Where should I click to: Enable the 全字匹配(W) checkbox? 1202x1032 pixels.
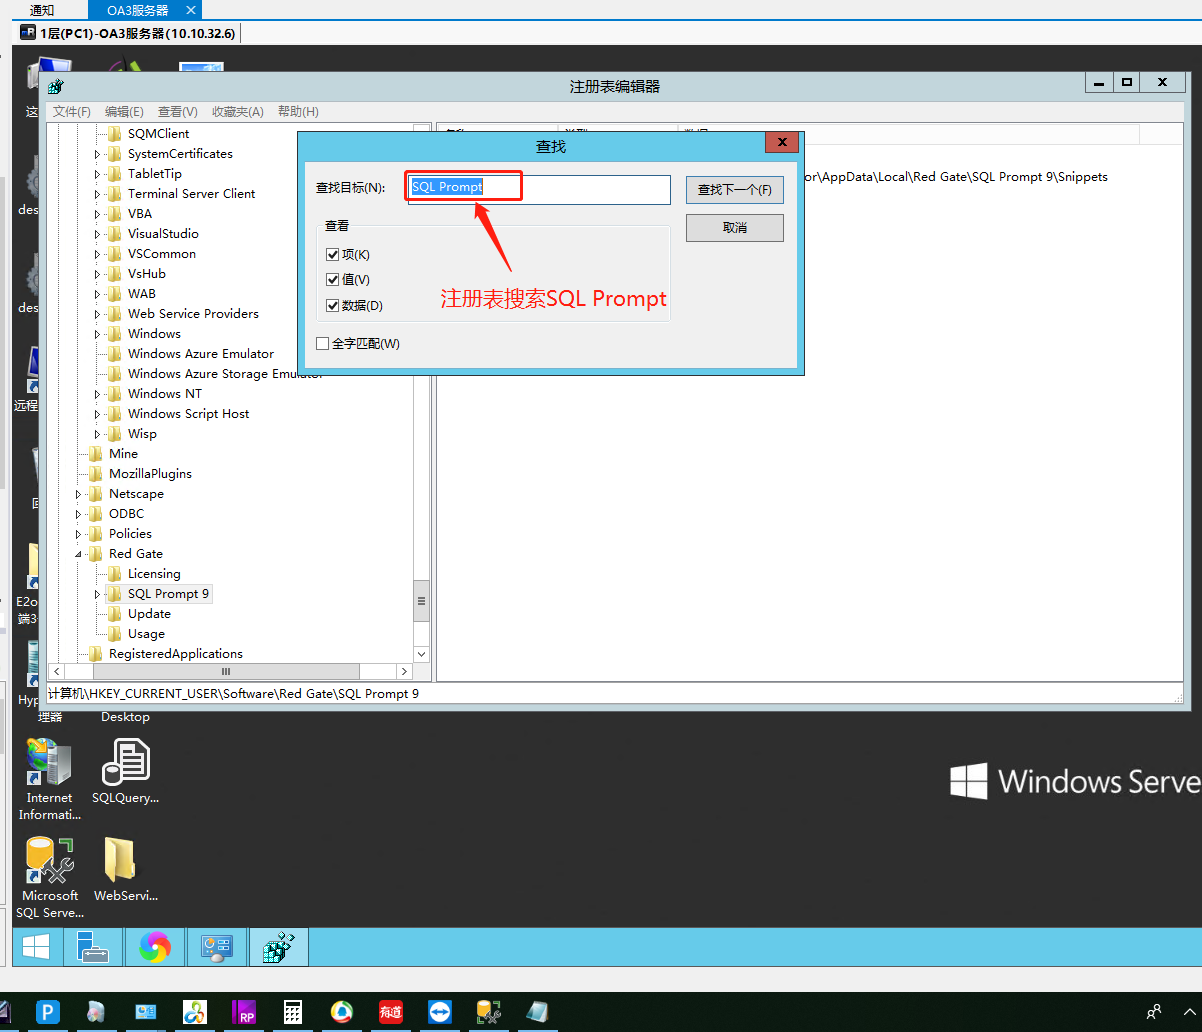tap(322, 344)
